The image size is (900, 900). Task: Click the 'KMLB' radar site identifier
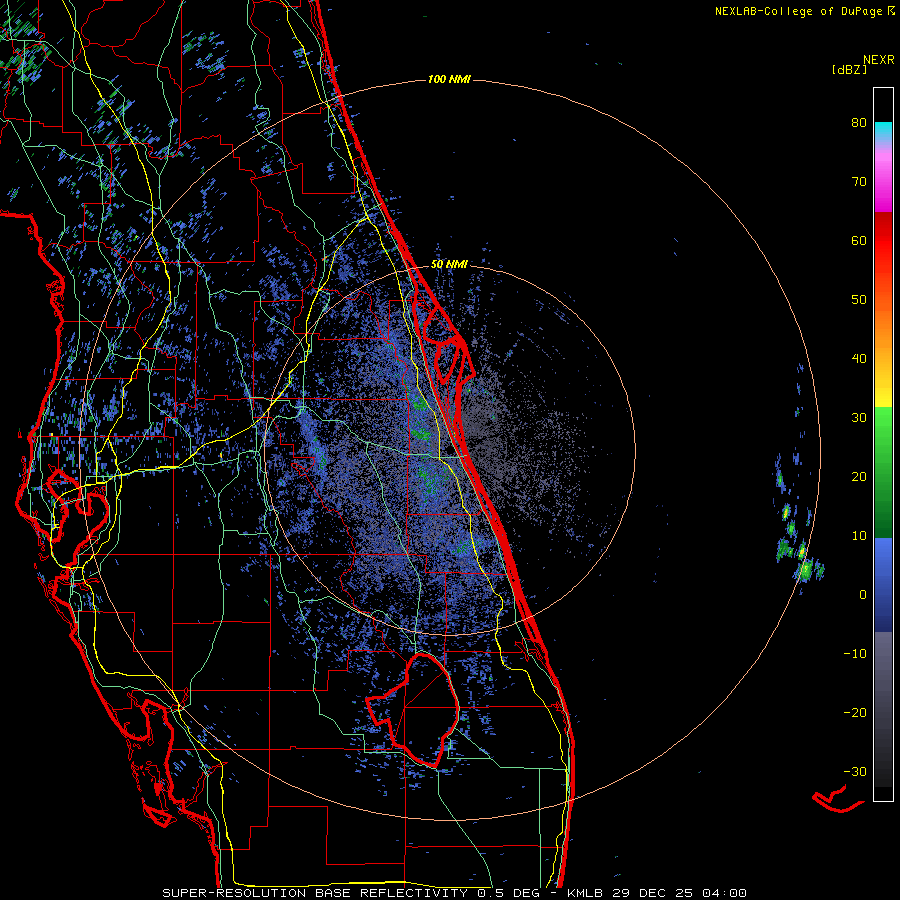pos(584,893)
